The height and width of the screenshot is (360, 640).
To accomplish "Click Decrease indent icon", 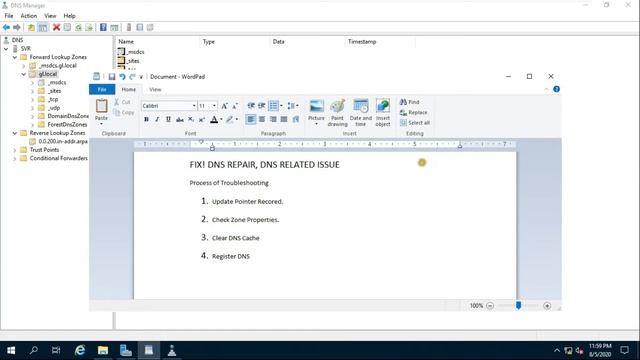I will 251,106.
